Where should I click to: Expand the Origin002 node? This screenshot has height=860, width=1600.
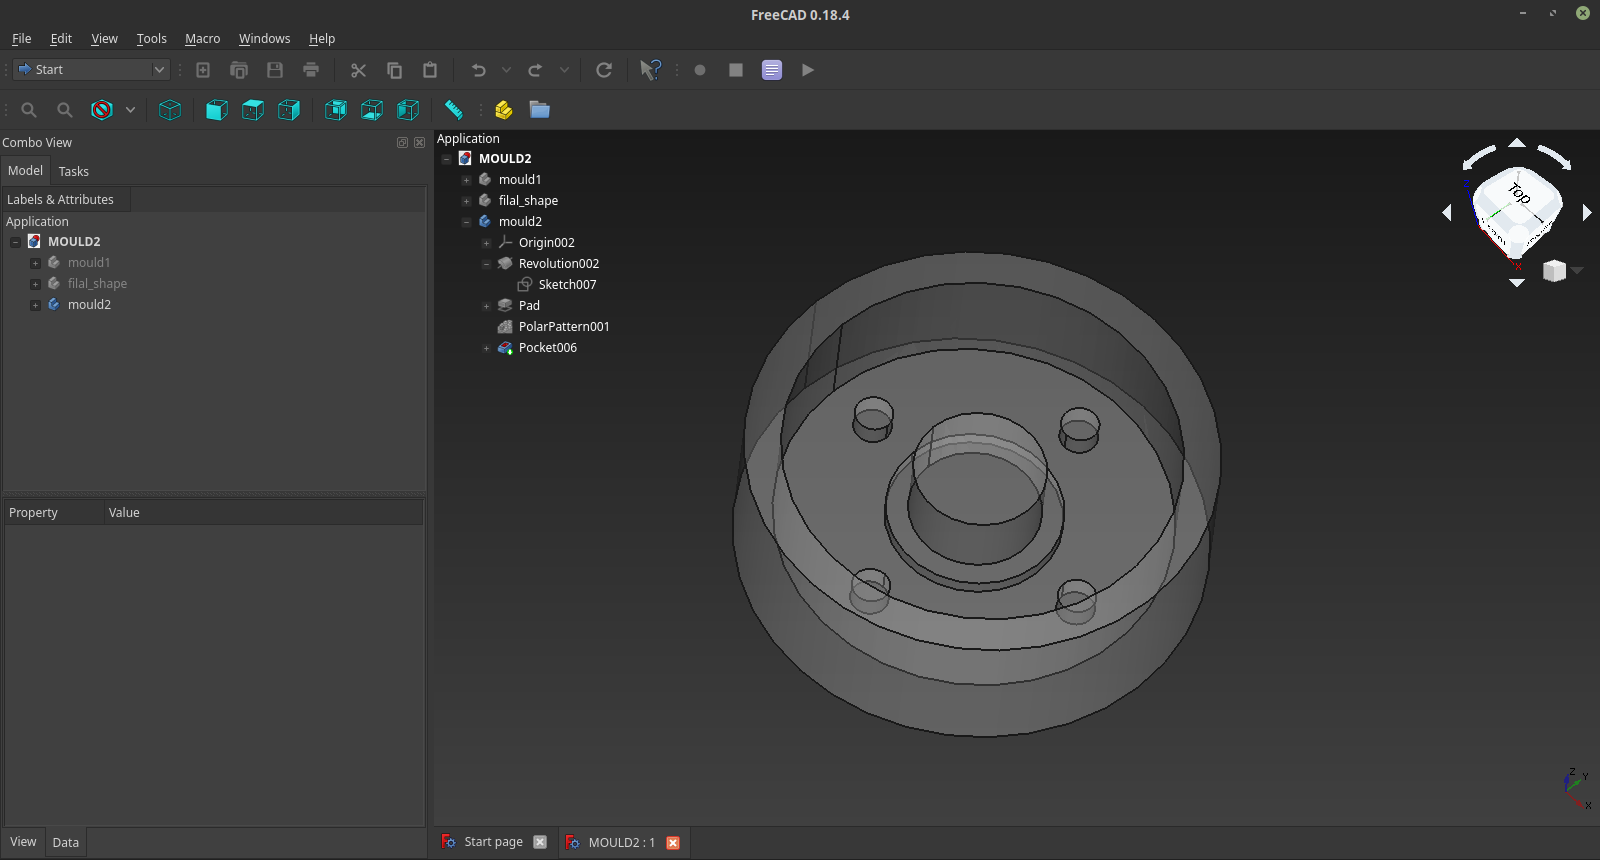pyautogui.click(x=486, y=243)
